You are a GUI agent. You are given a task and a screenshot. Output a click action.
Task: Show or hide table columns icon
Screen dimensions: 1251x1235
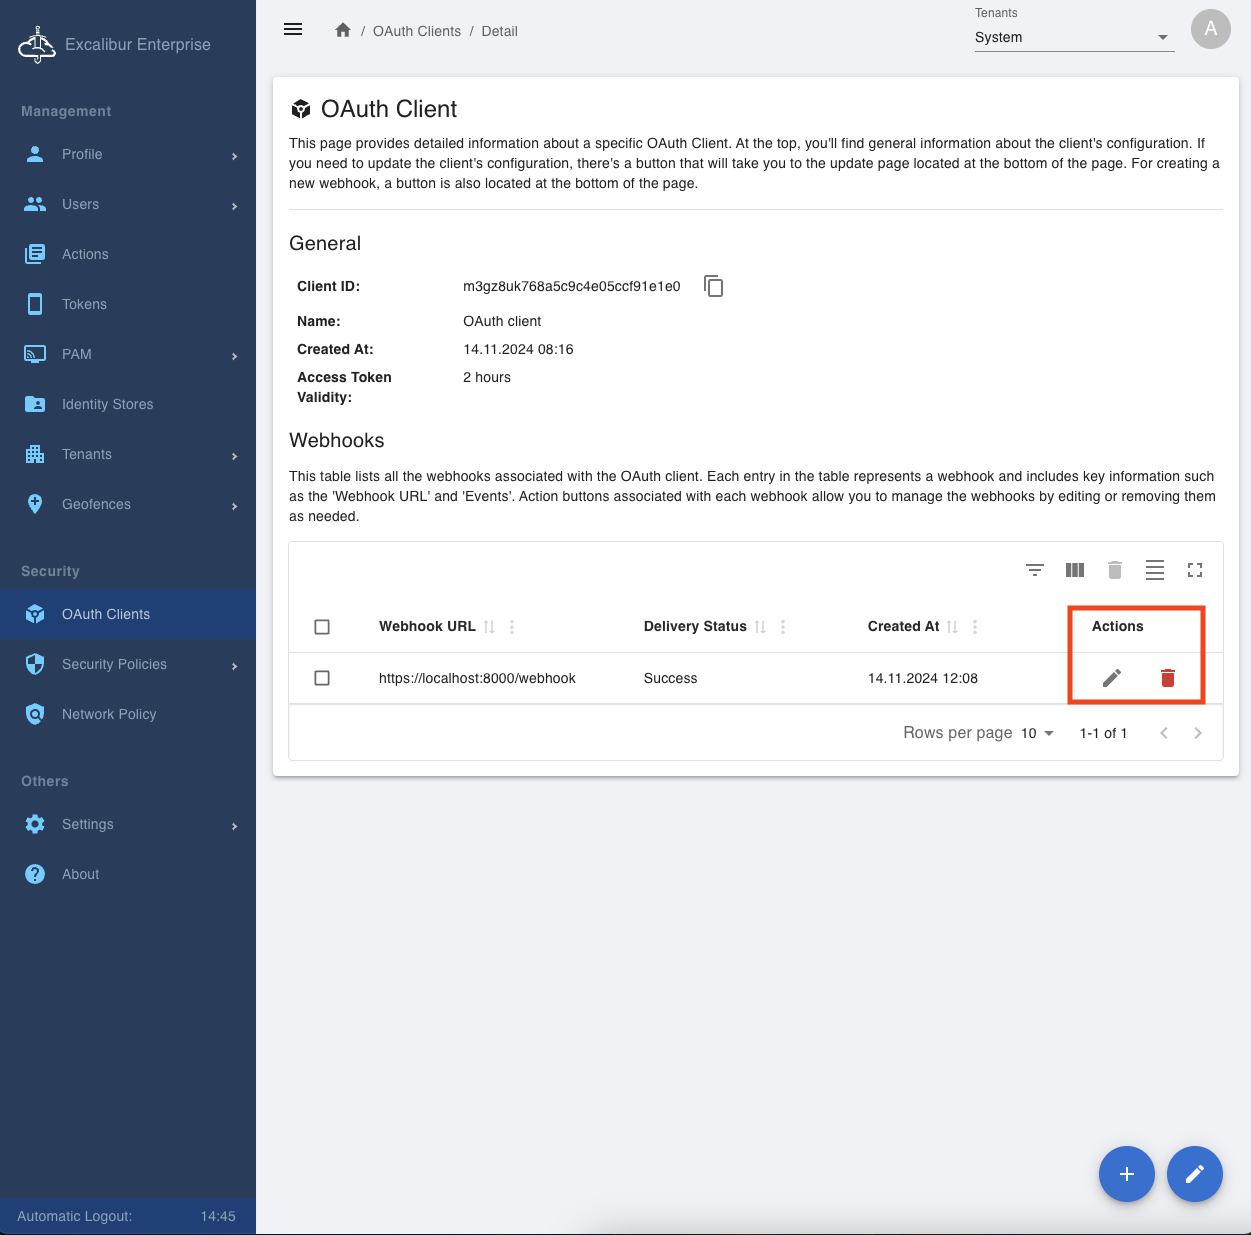pos(1075,570)
